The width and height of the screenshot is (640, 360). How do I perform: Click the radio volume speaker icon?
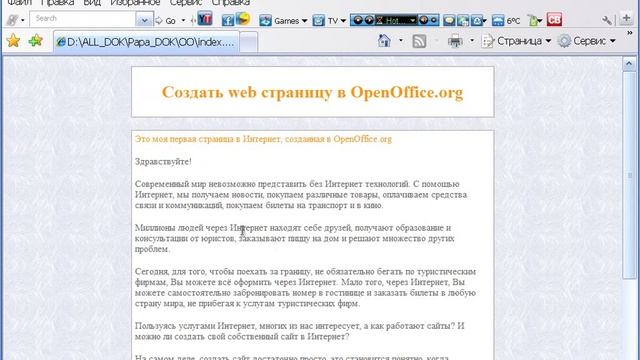tap(423, 20)
